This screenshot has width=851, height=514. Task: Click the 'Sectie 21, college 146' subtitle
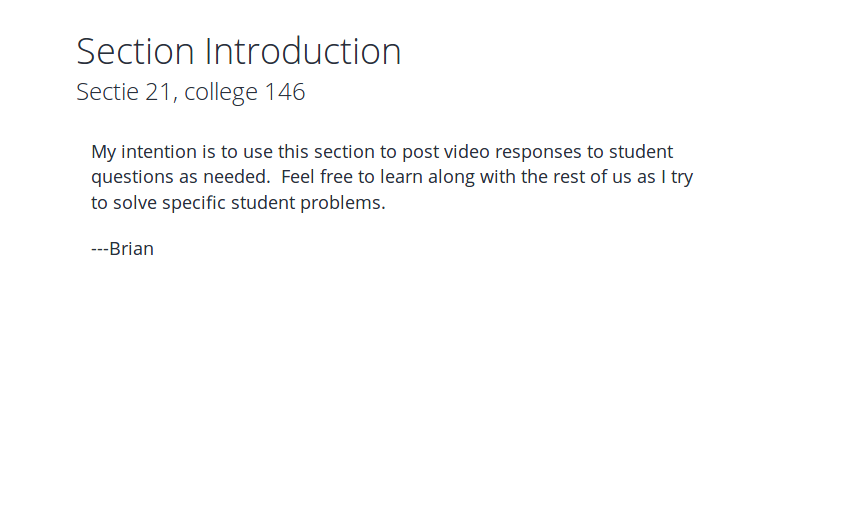point(190,92)
